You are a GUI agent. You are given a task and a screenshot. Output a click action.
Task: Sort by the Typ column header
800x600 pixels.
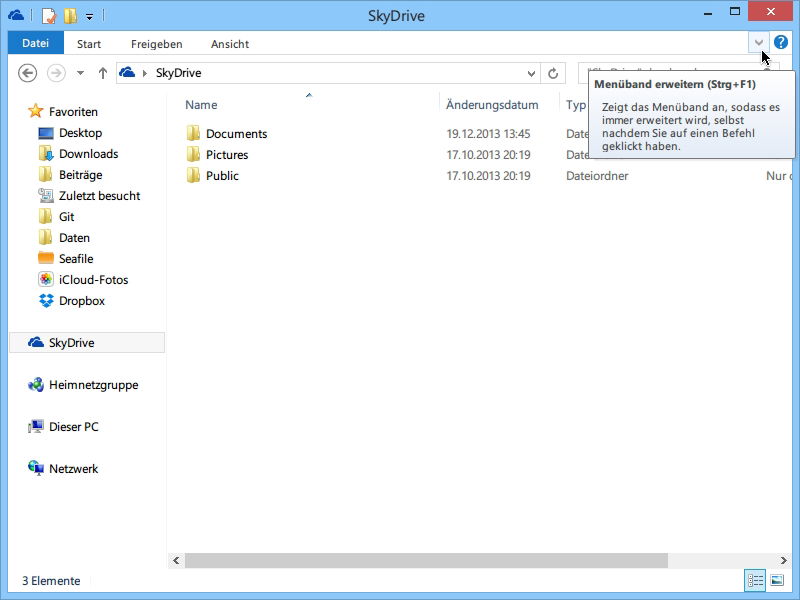[576, 105]
